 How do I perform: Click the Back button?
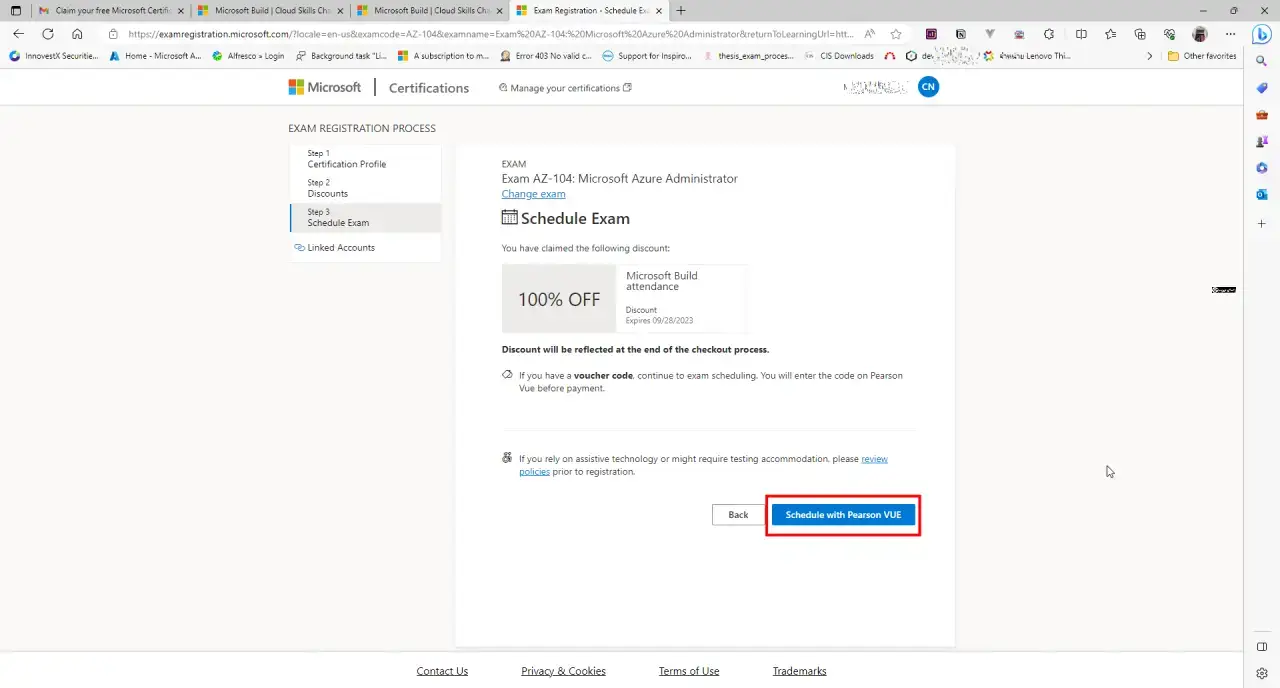pyautogui.click(x=738, y=515)
